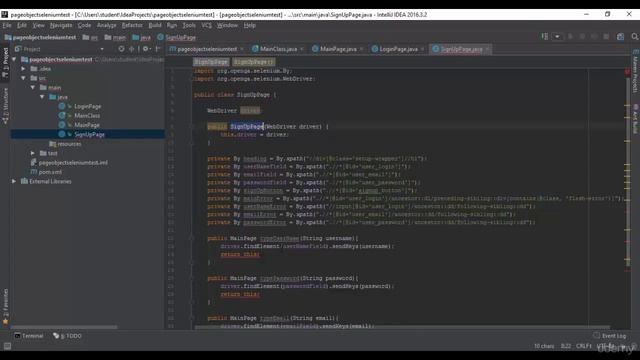640x360 pixels.
Task: Open the Help menu
Action: 249,25
